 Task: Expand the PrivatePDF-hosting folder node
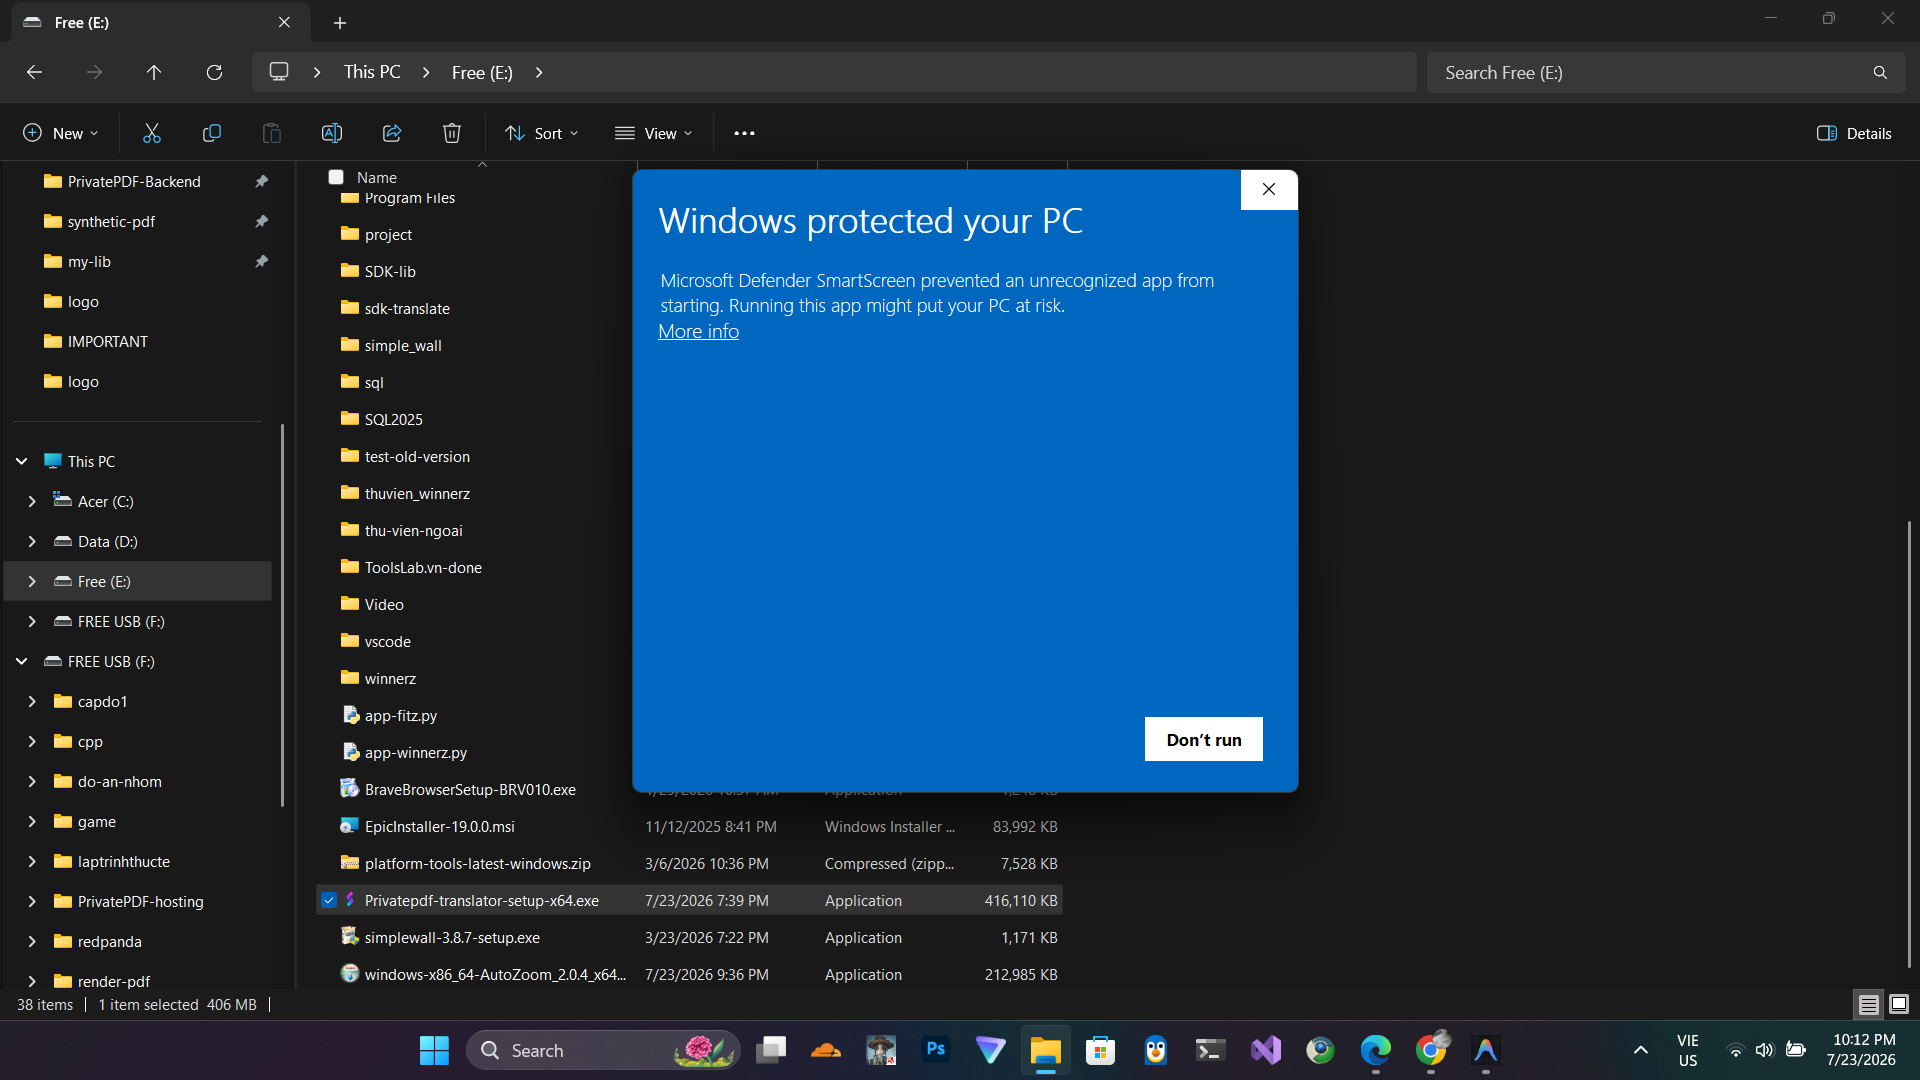pyautogui.click(x=32, y=901)
